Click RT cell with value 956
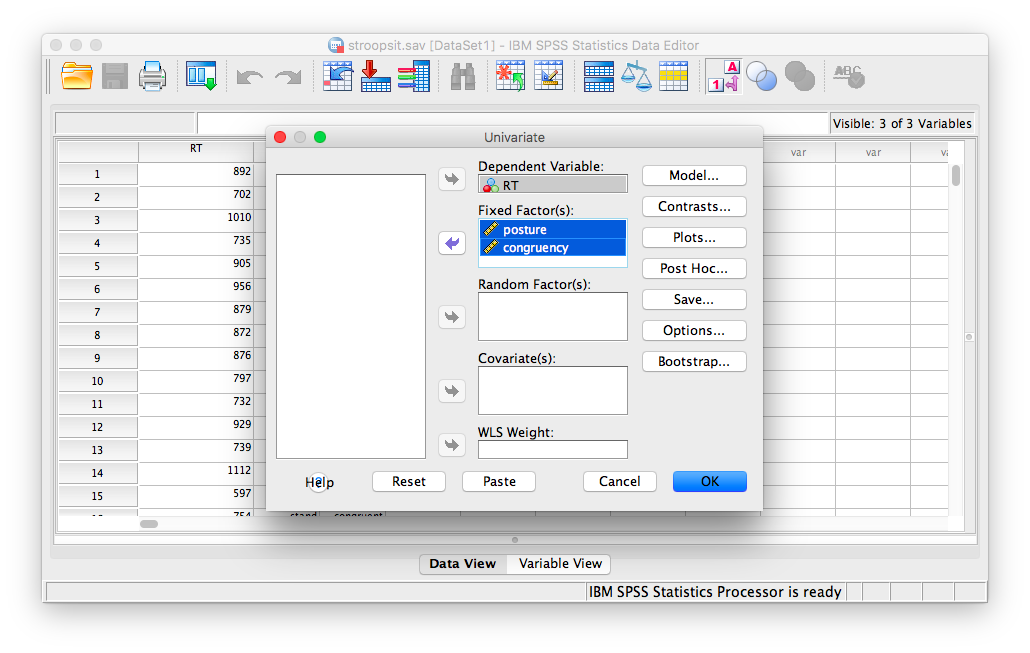 (196, 287)
